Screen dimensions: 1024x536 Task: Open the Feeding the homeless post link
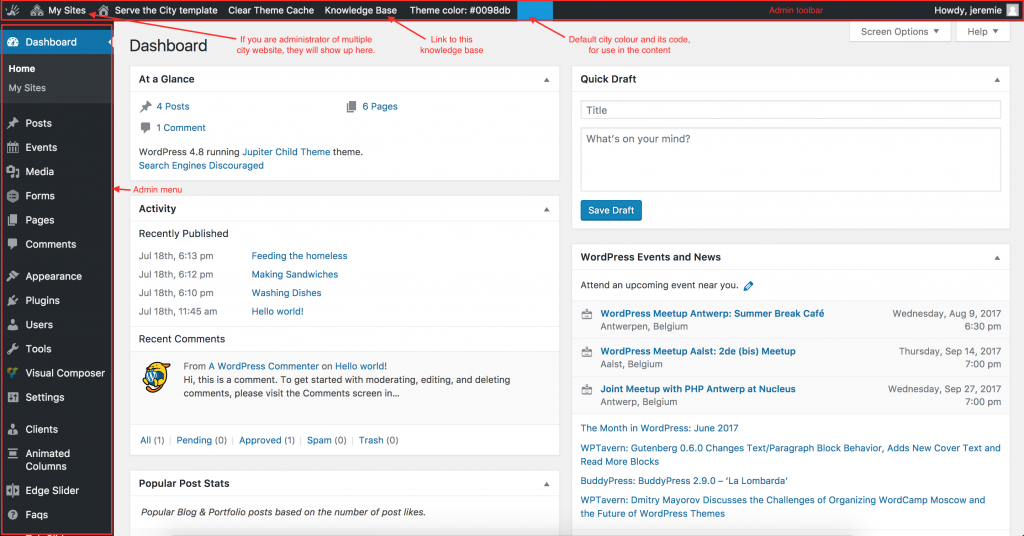tap(299, 256)
